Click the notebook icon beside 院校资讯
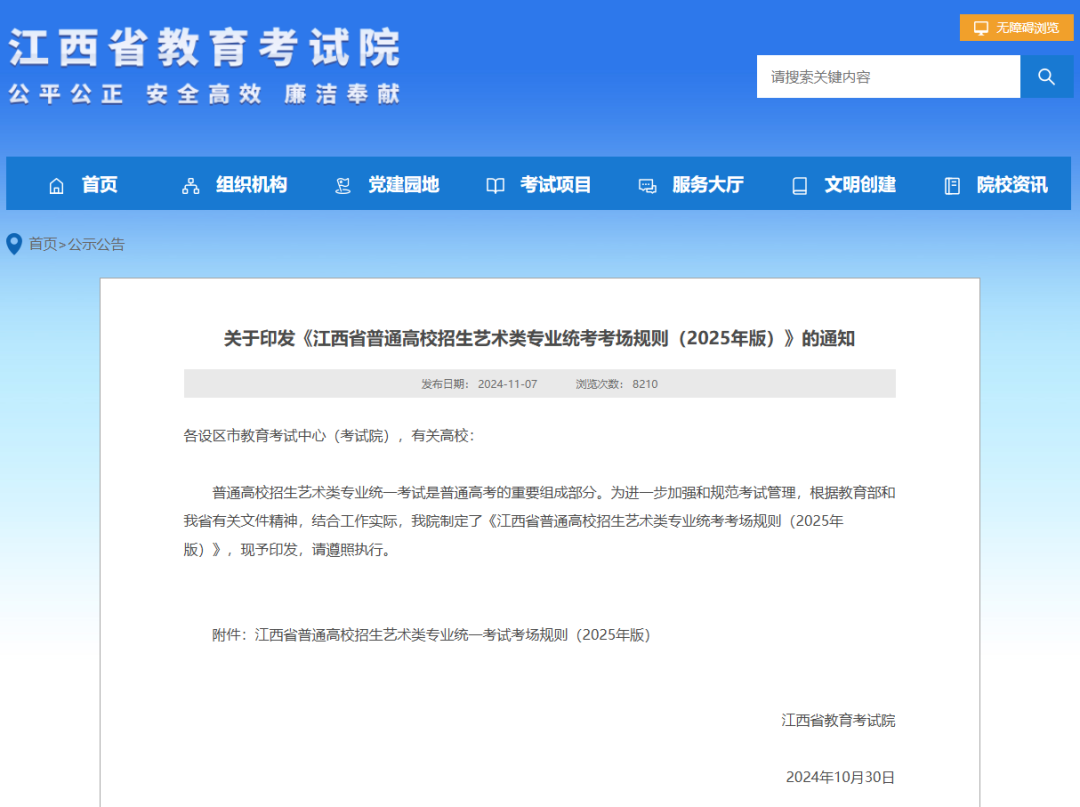This screenshot has height=807, width=1080. [952, 186]
